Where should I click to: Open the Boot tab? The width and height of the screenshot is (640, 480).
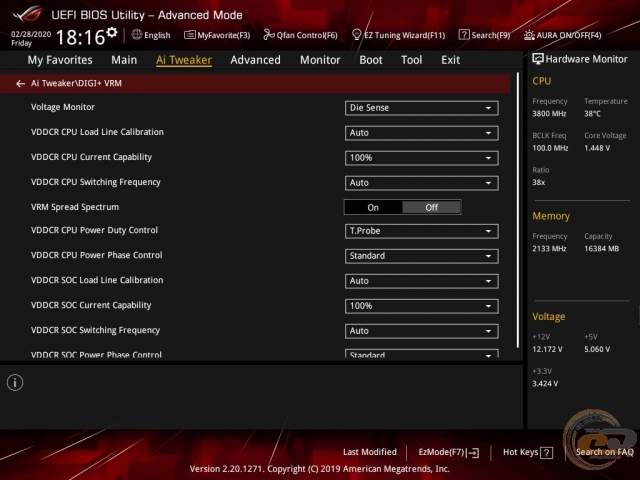point(371,60)
